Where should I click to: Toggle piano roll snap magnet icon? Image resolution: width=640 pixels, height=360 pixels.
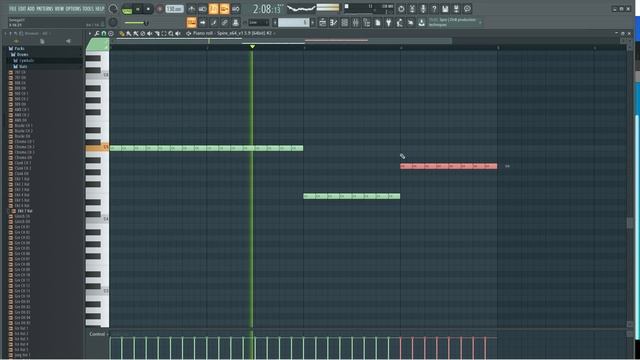[x=104, y=33]
